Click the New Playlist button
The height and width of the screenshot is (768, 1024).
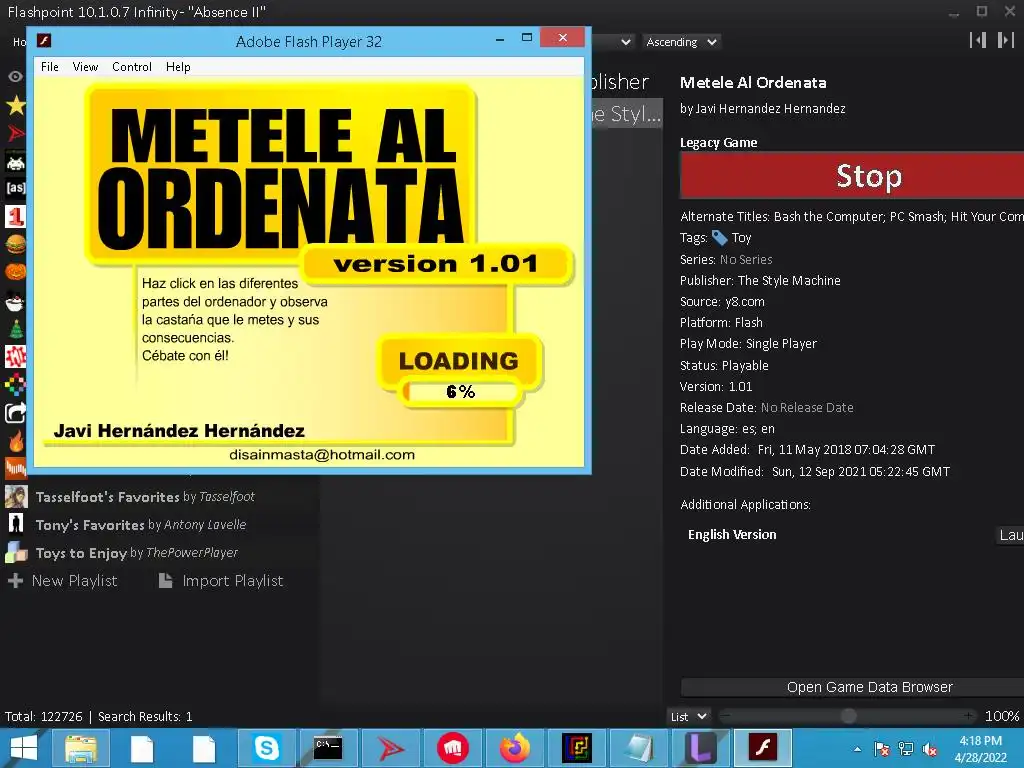(x=63, y=581)
